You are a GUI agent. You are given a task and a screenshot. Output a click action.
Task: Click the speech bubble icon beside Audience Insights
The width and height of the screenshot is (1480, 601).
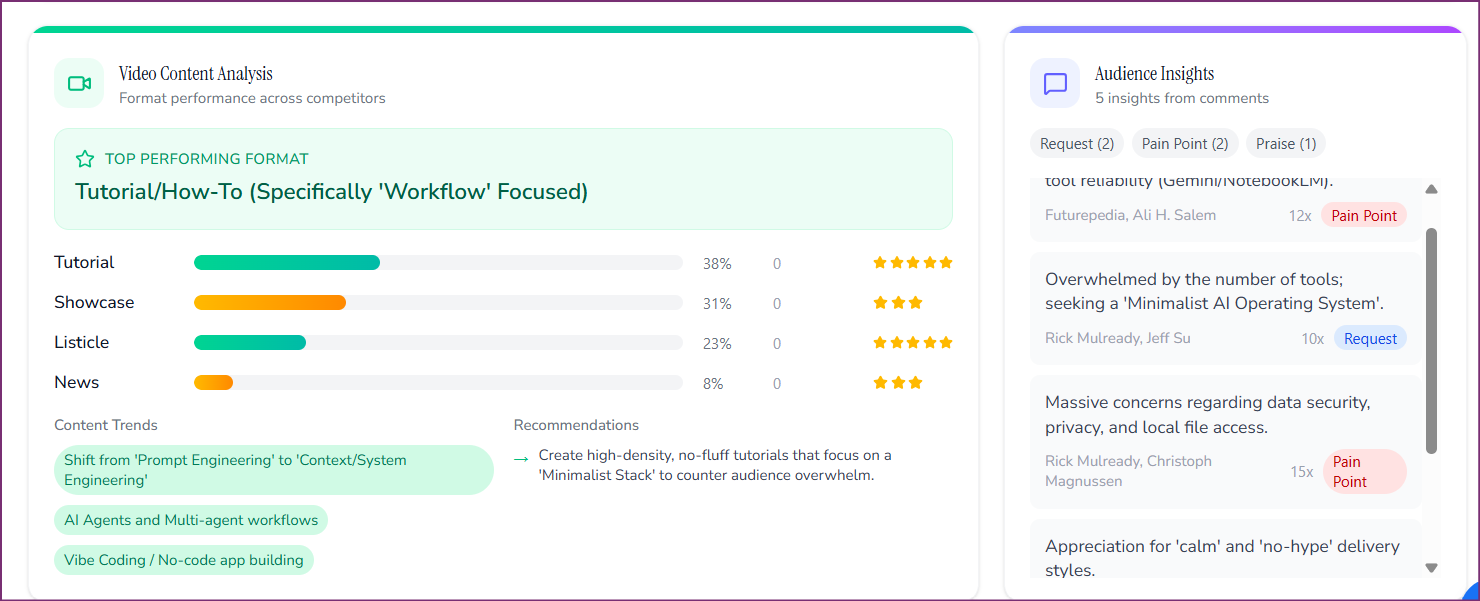(1054, 83)
